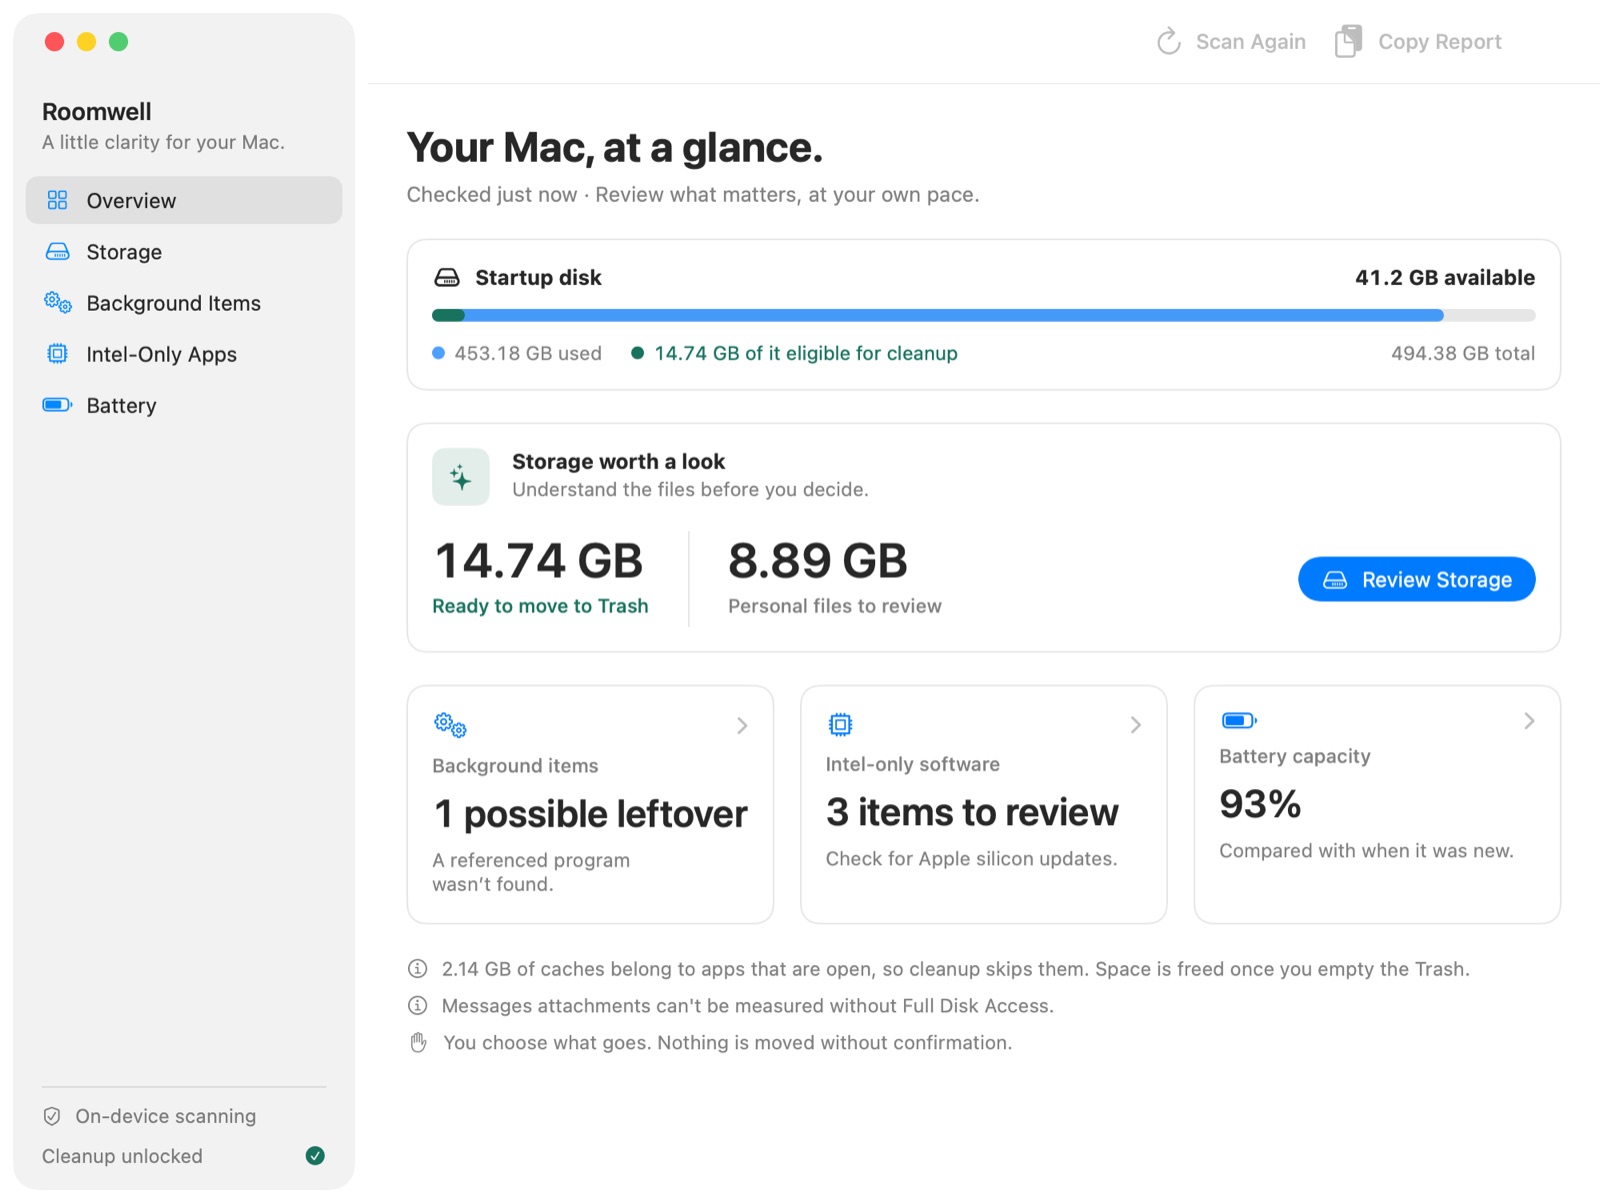
Task: Click the "8.89 GB" personal files value
Action: pyautogui.click(x=817, y=560)
